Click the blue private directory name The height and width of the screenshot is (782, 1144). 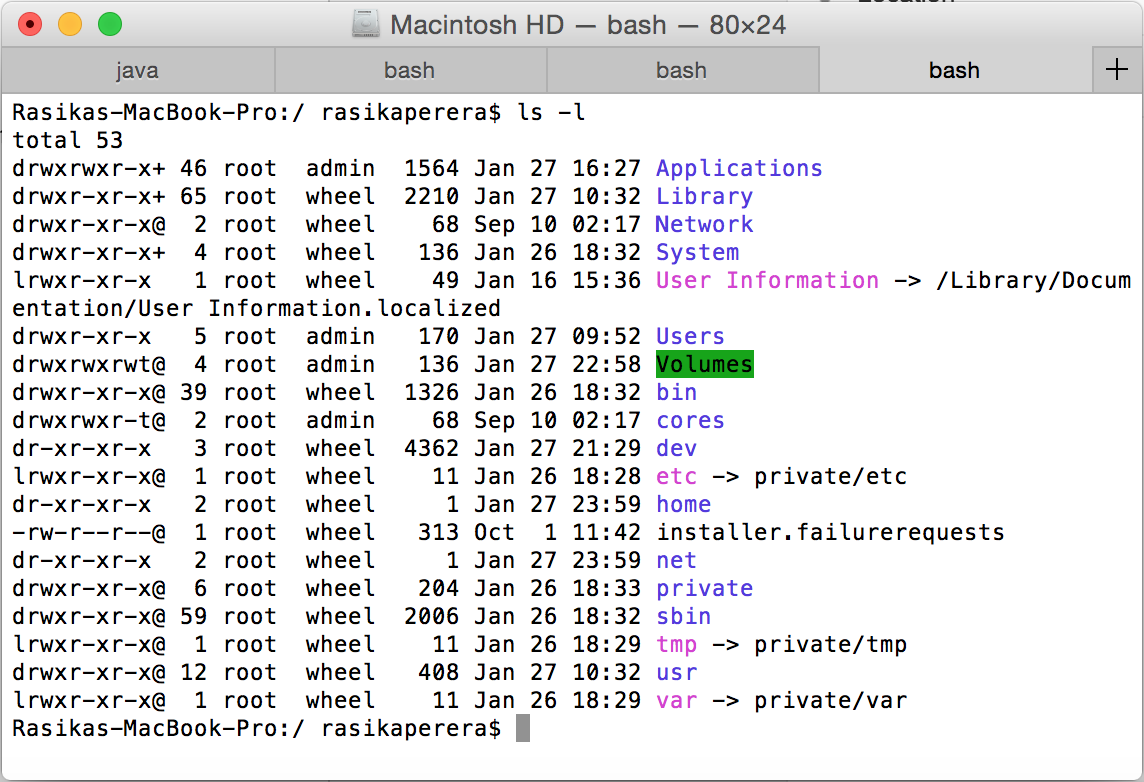(x=704, y=589)
